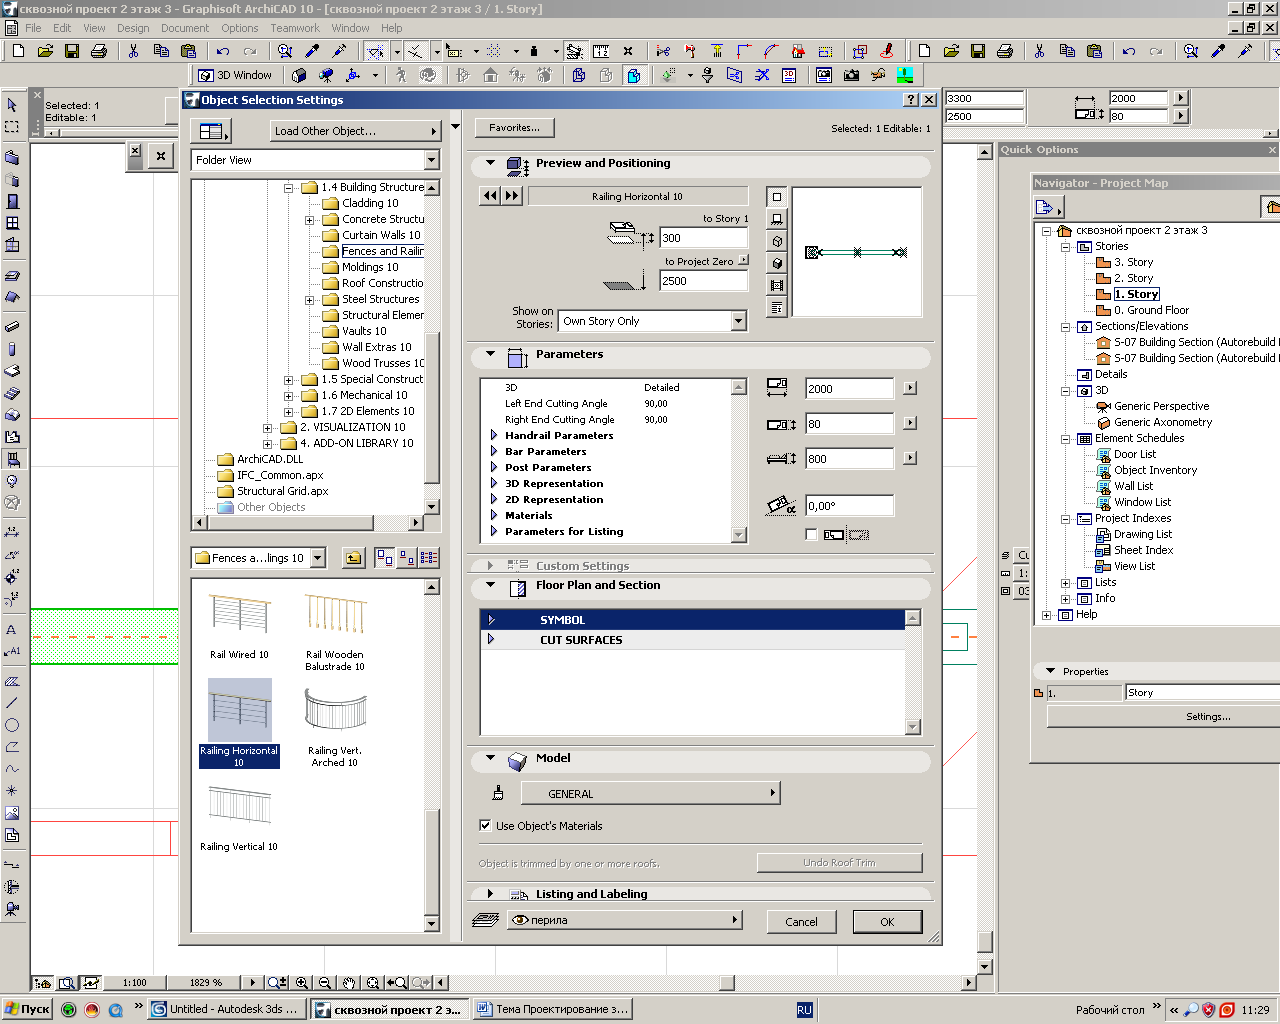
Task: Go to next library part with double-right arrow
Action: (x=512, y=196)
